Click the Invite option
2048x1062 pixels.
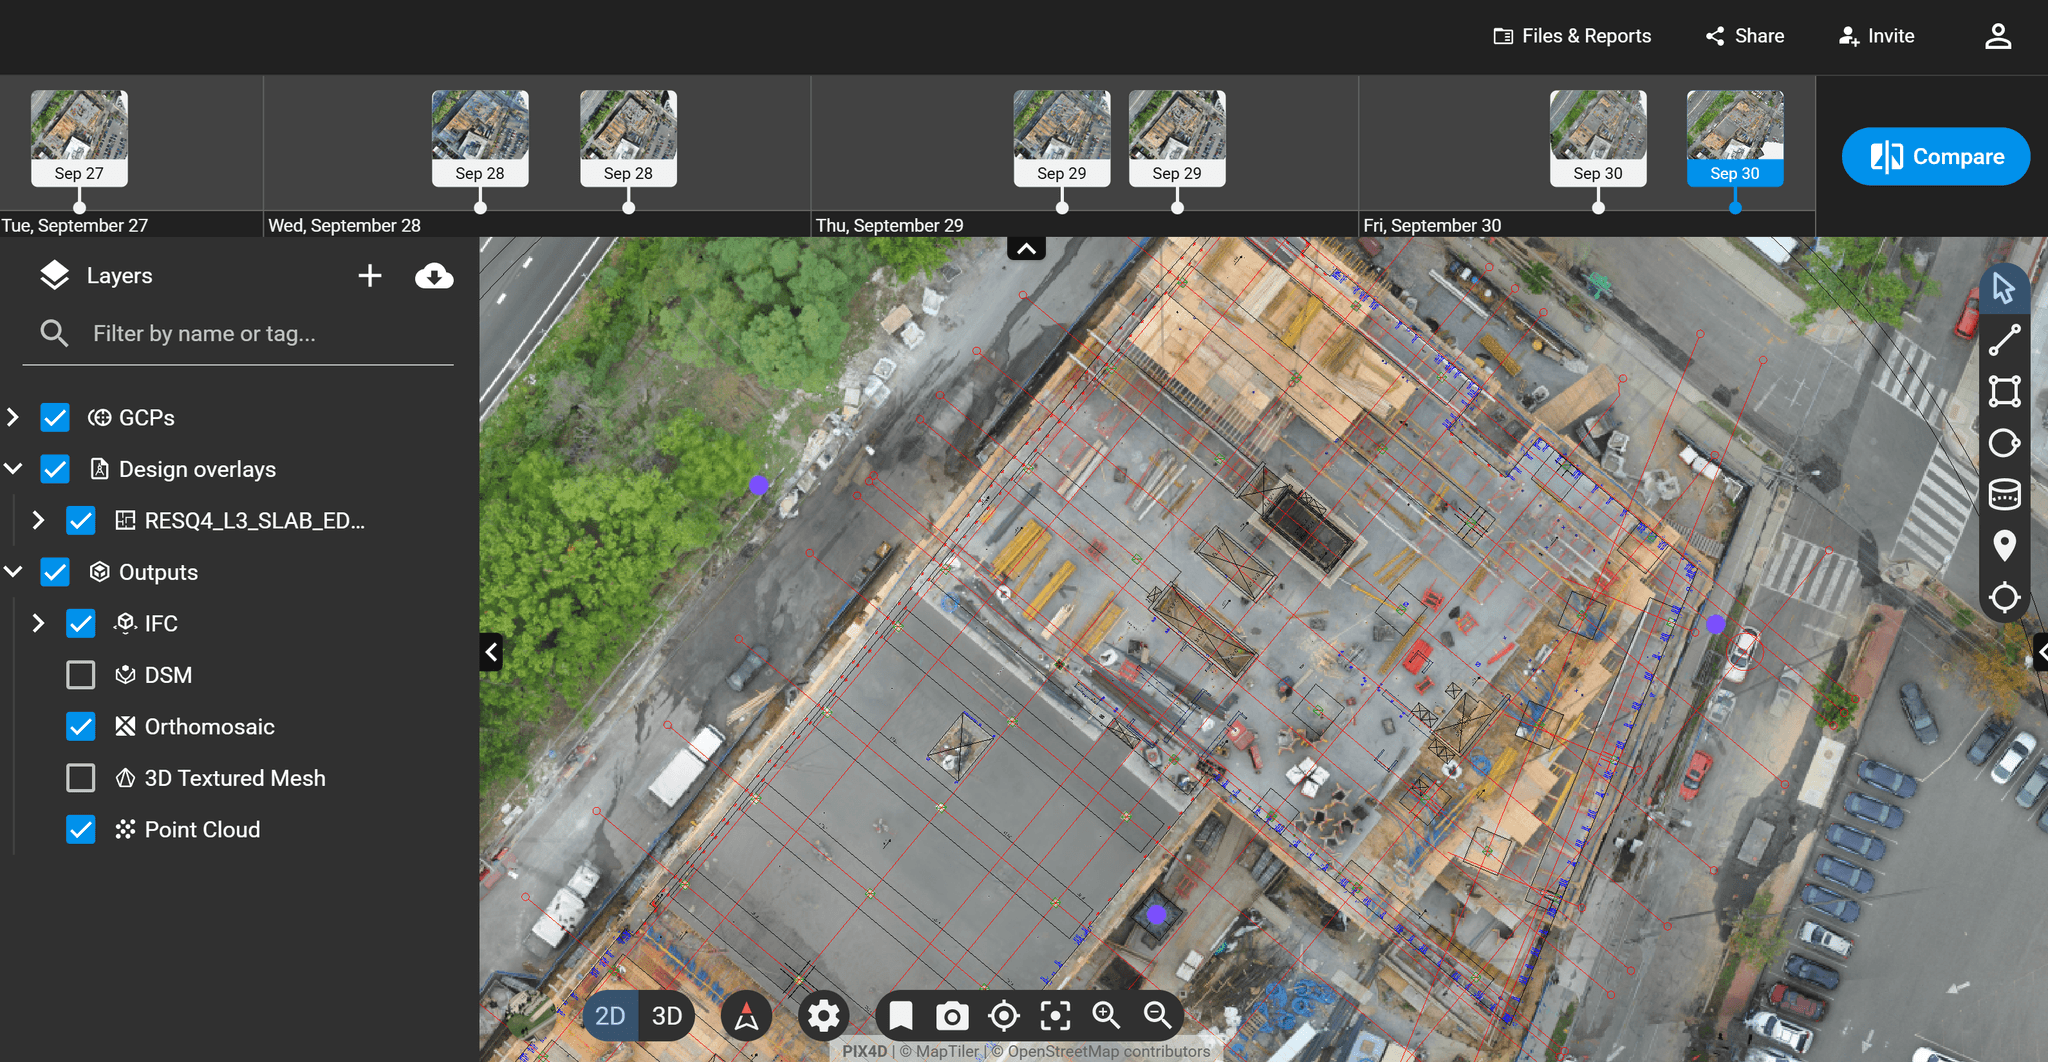click(1876, 36)
